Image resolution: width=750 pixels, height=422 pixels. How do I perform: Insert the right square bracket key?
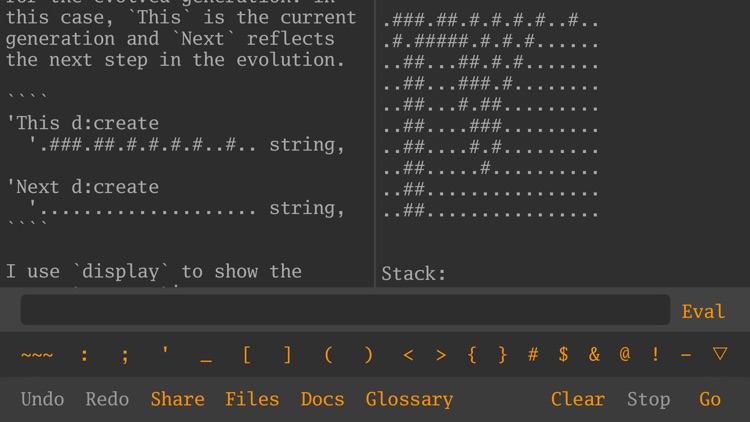pos(287,355)
